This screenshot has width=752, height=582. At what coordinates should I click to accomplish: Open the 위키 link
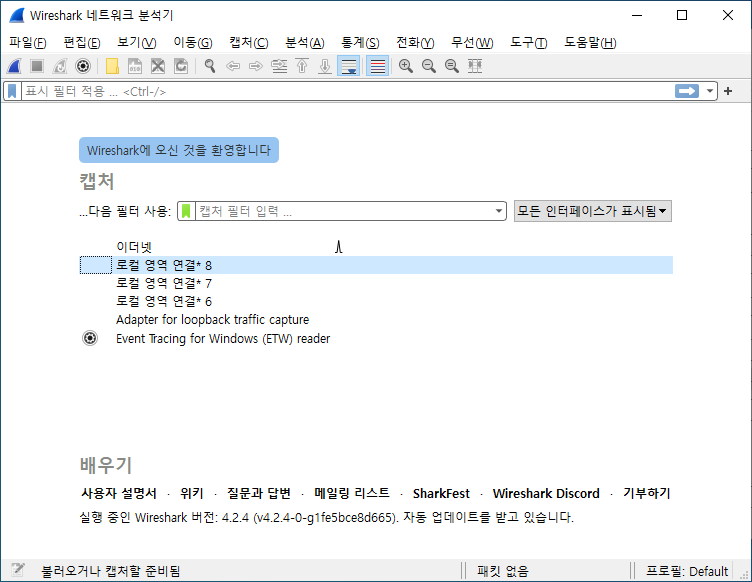tap(192, 493)
